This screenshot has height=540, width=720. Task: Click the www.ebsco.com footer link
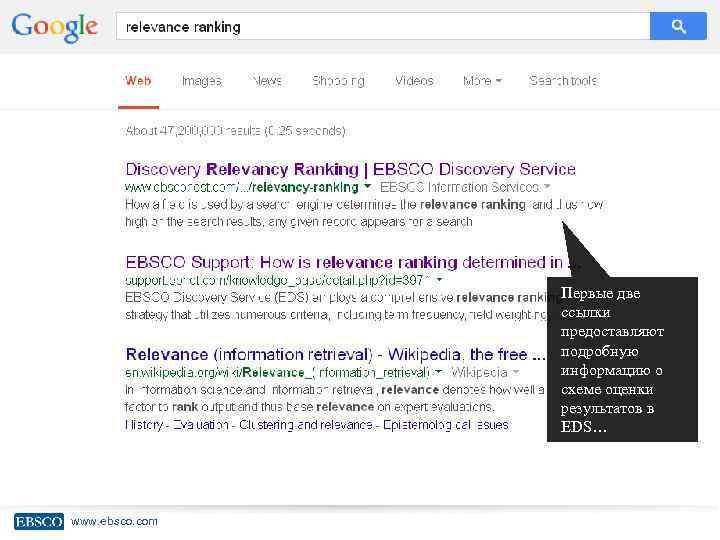coord(114,522)
